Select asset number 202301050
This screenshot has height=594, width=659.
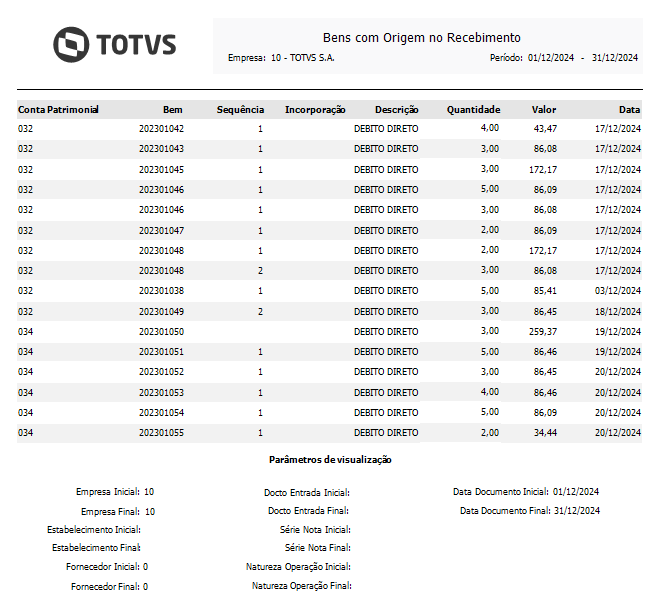[161, 332]
